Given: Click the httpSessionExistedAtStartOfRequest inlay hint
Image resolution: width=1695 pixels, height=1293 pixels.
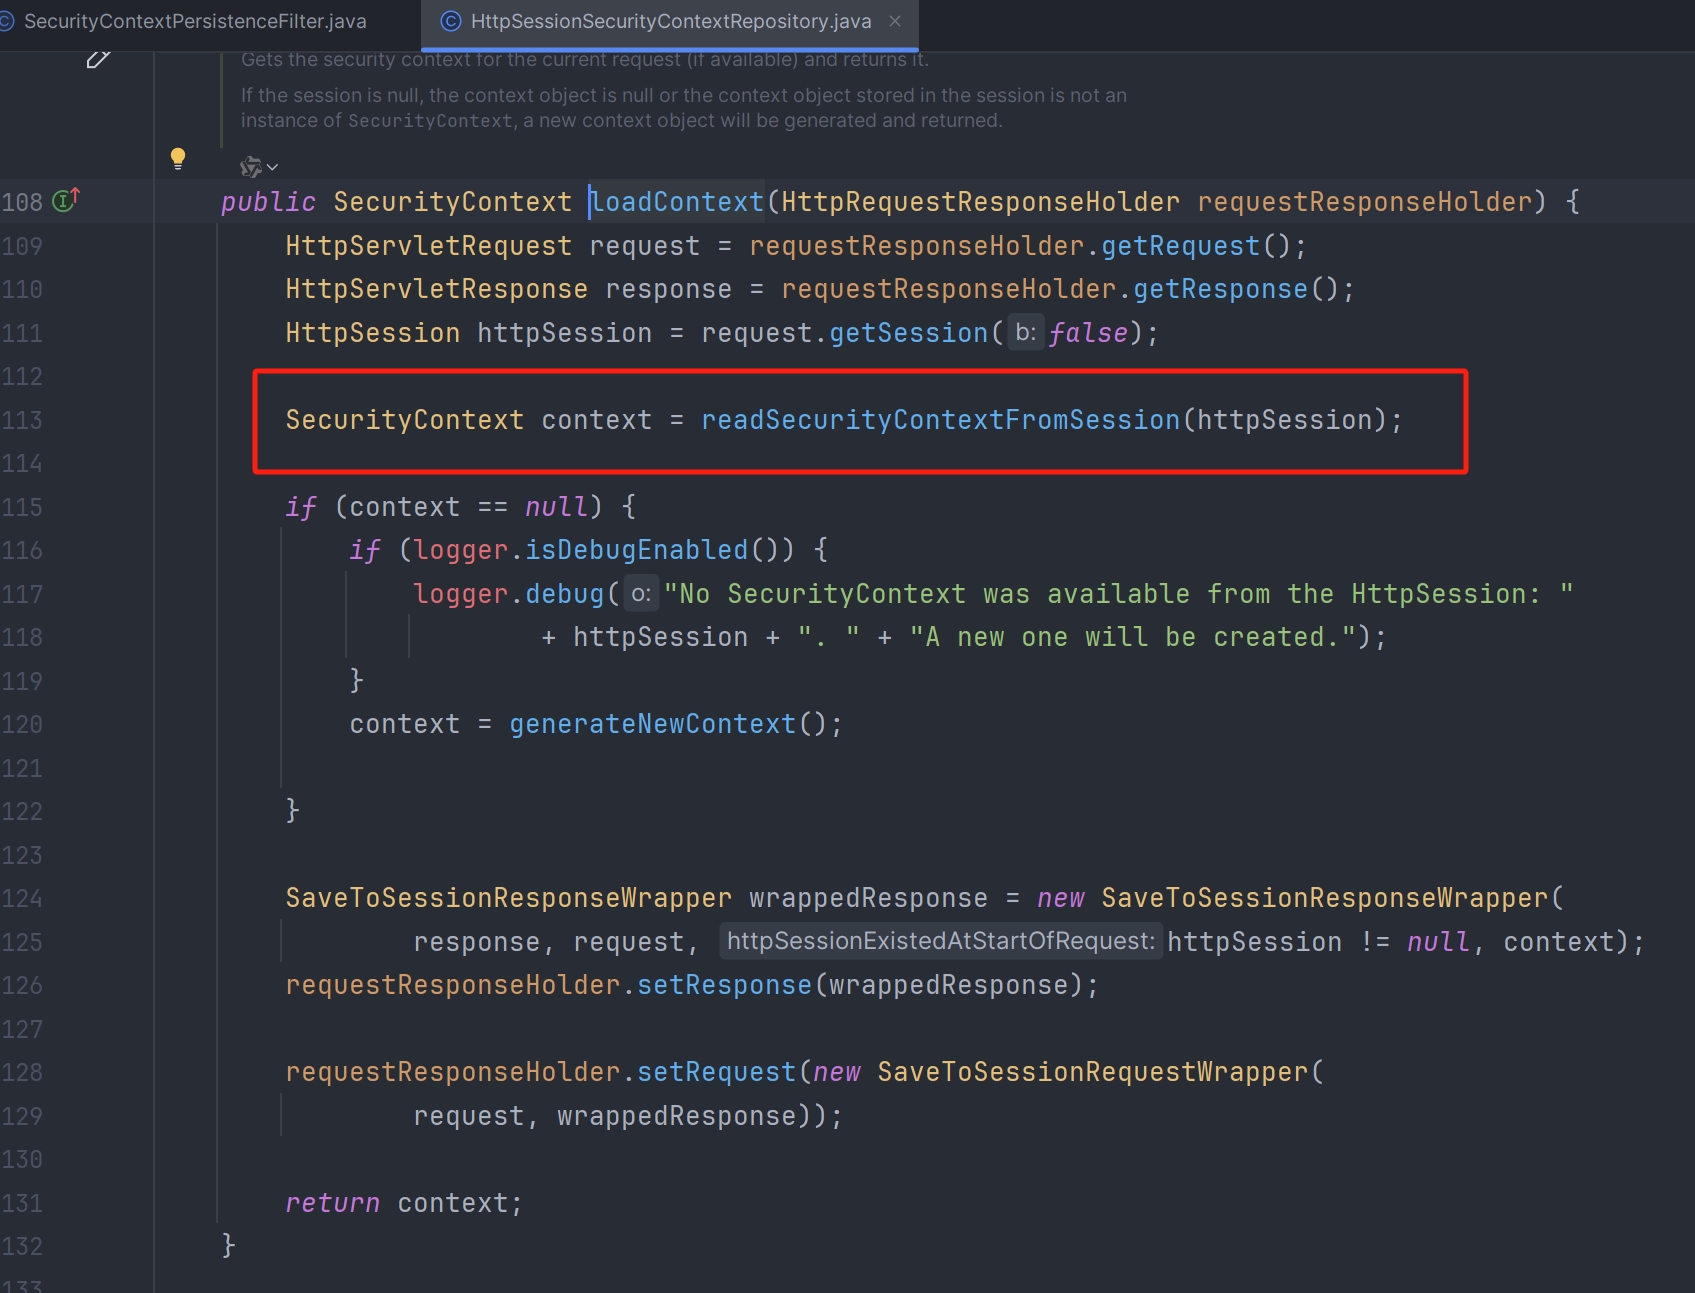Looking at the screenshot, I should [x=940, y=941].
